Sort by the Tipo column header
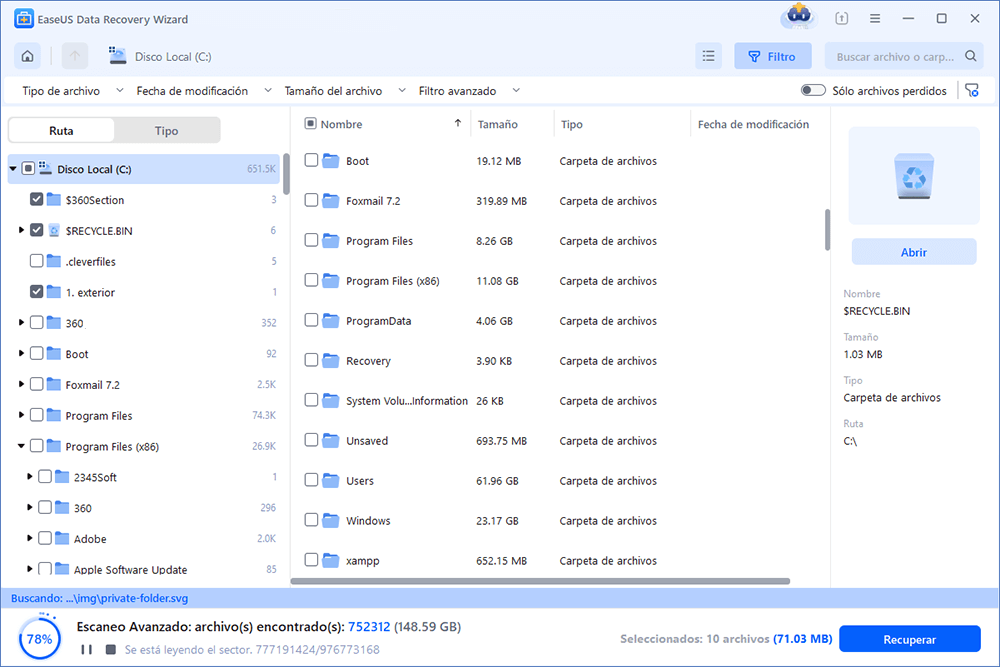Viewport: 1000px width, 667px height. click(571, 124)
